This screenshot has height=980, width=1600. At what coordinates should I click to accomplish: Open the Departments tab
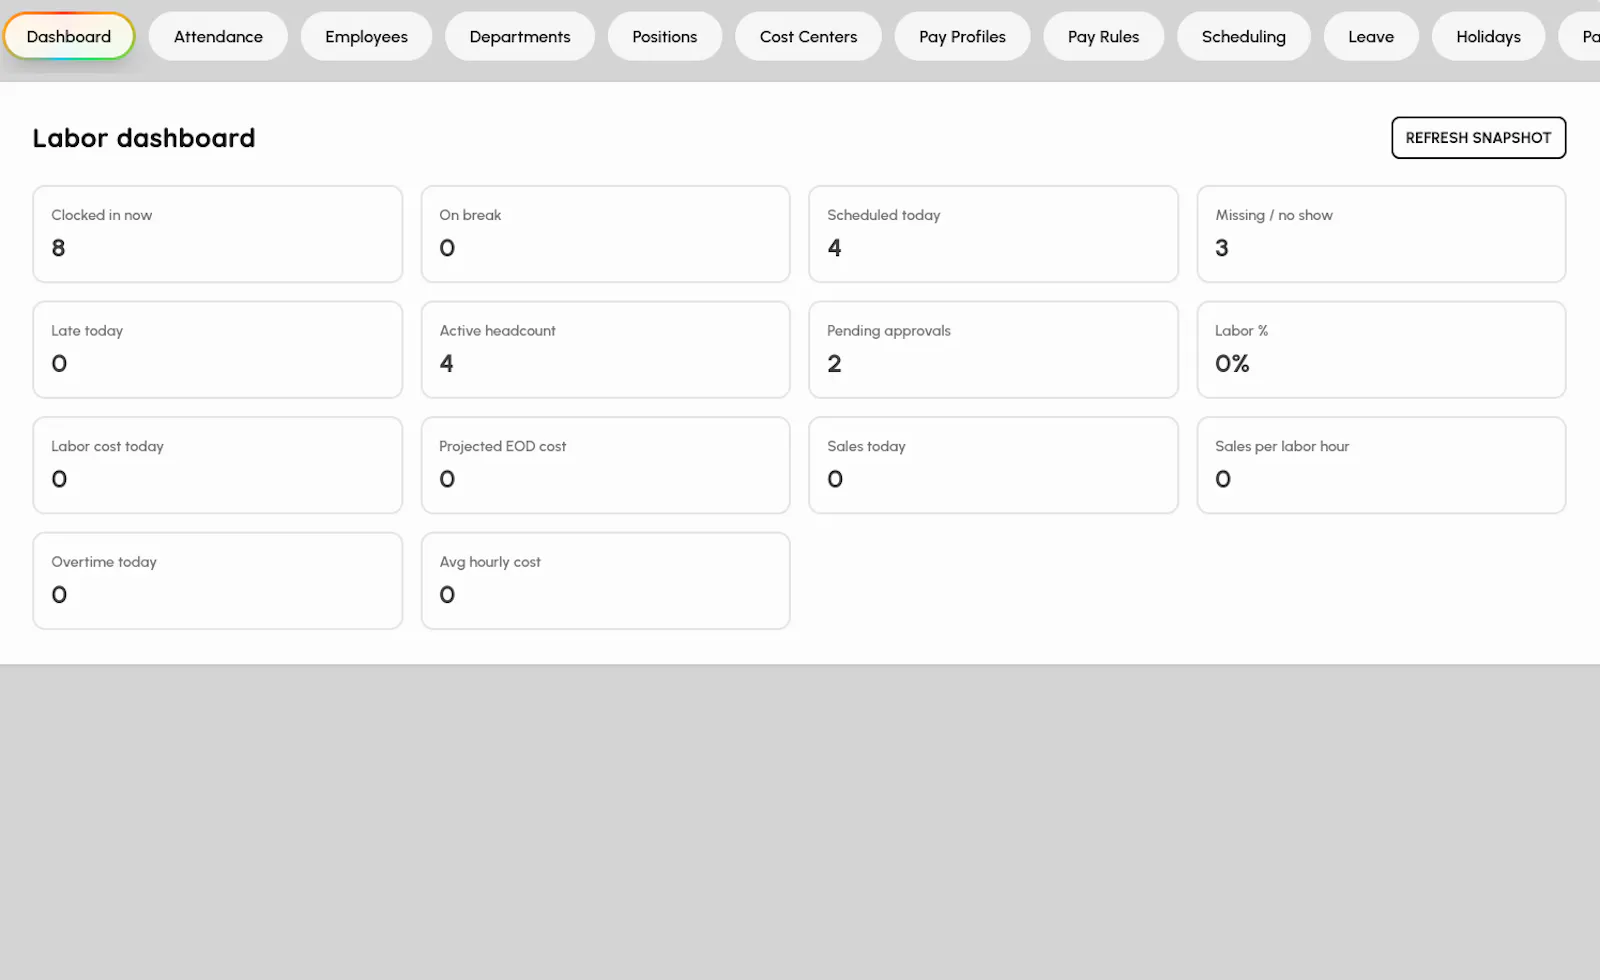click(520, 37)
